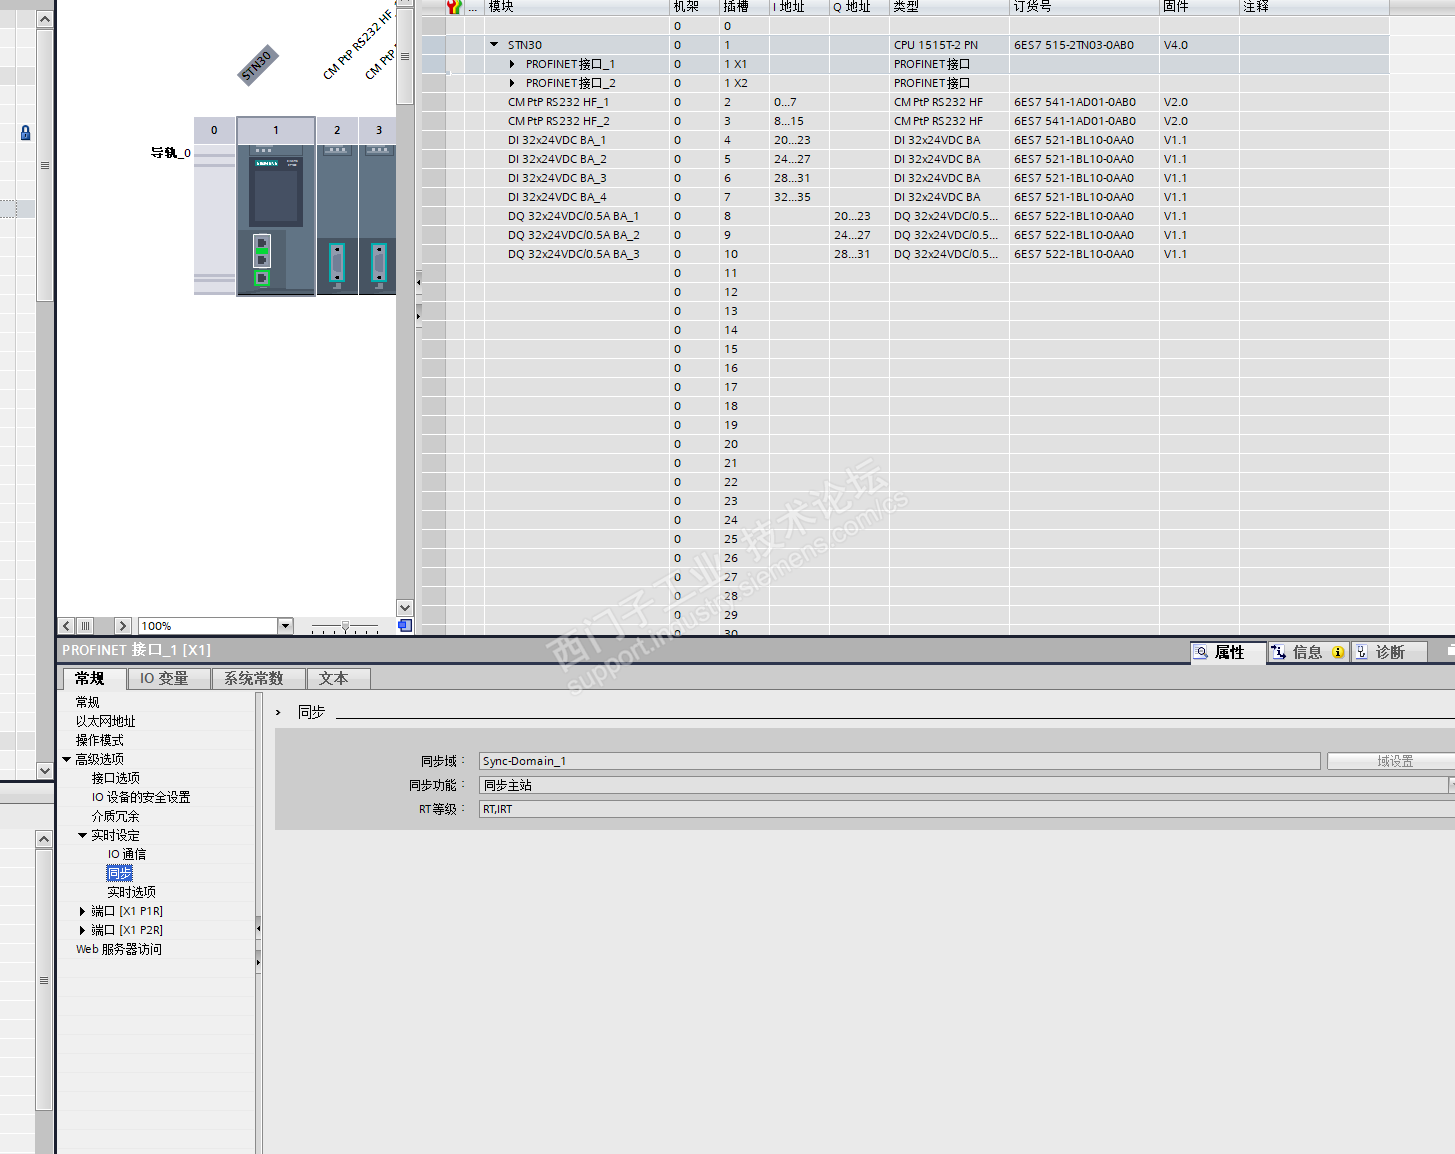Click the device view scroll-left arrow
The height and width of the screenshot is (1154, 1455).
[67, 626]
